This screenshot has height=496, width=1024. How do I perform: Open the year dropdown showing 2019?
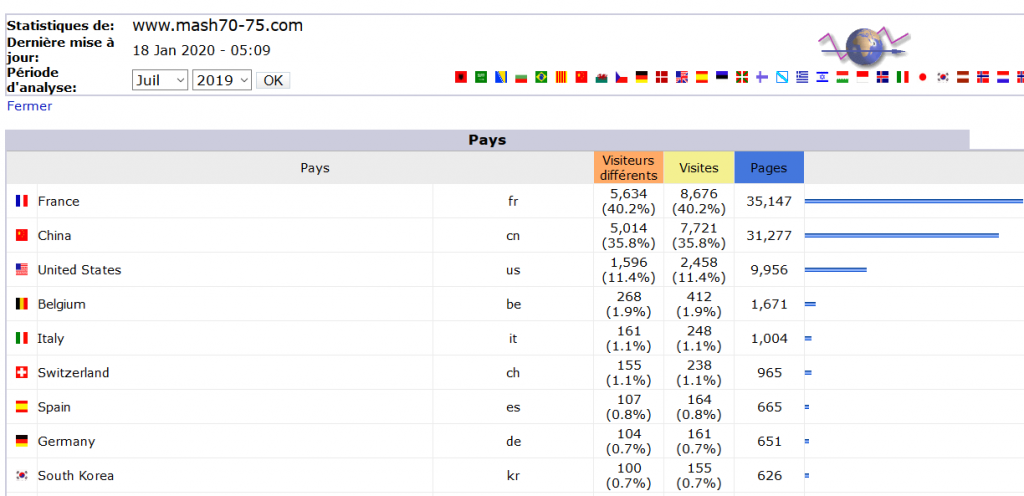pos(222,80)
